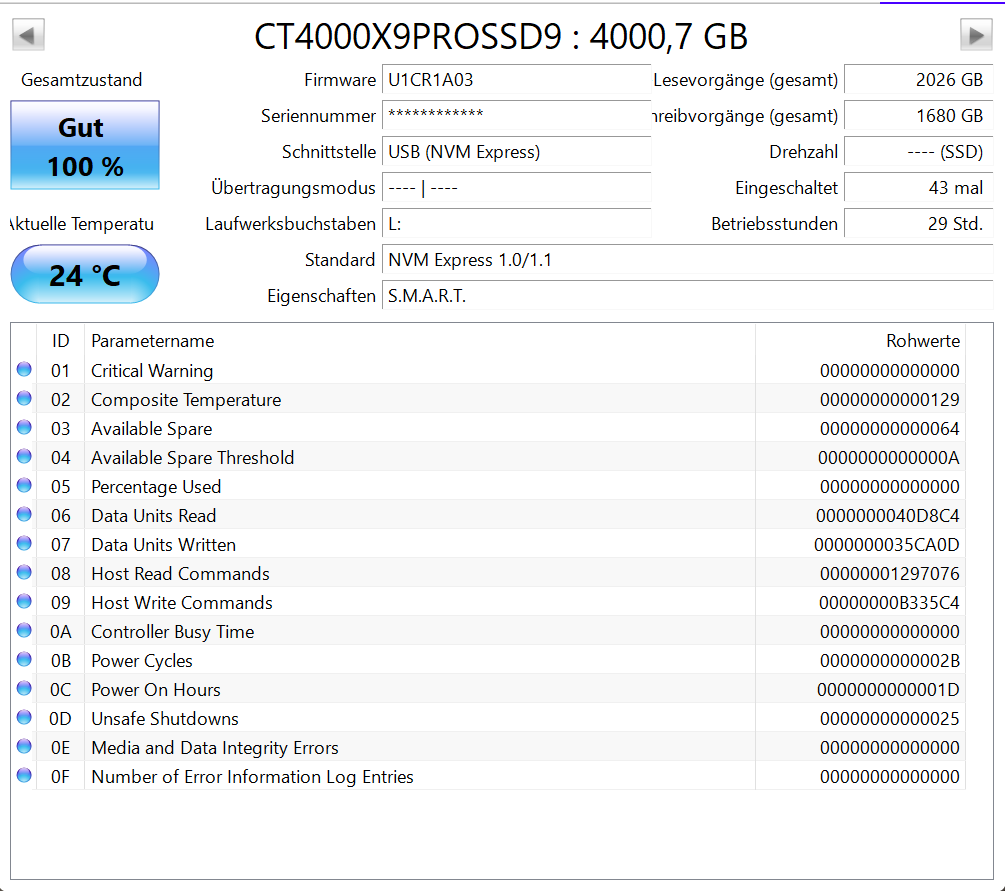
Task: Click the Schnittstelle field USB (NVM Express)
Action: coord(517,152)
